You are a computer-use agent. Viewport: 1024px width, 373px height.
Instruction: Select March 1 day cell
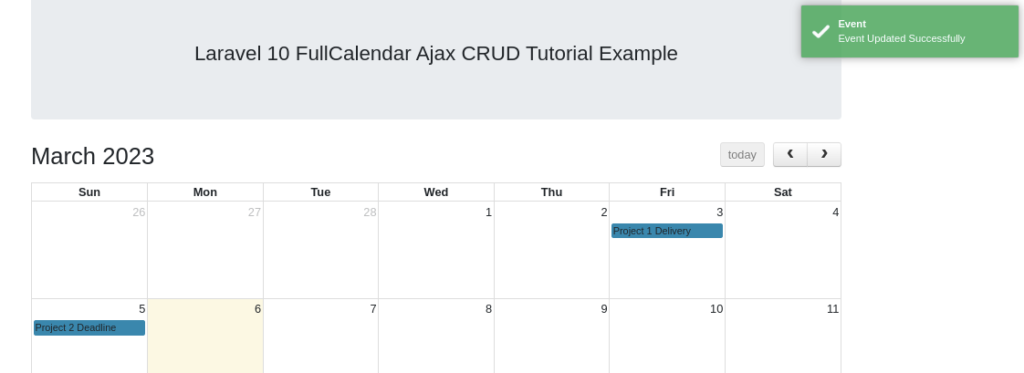436,250
